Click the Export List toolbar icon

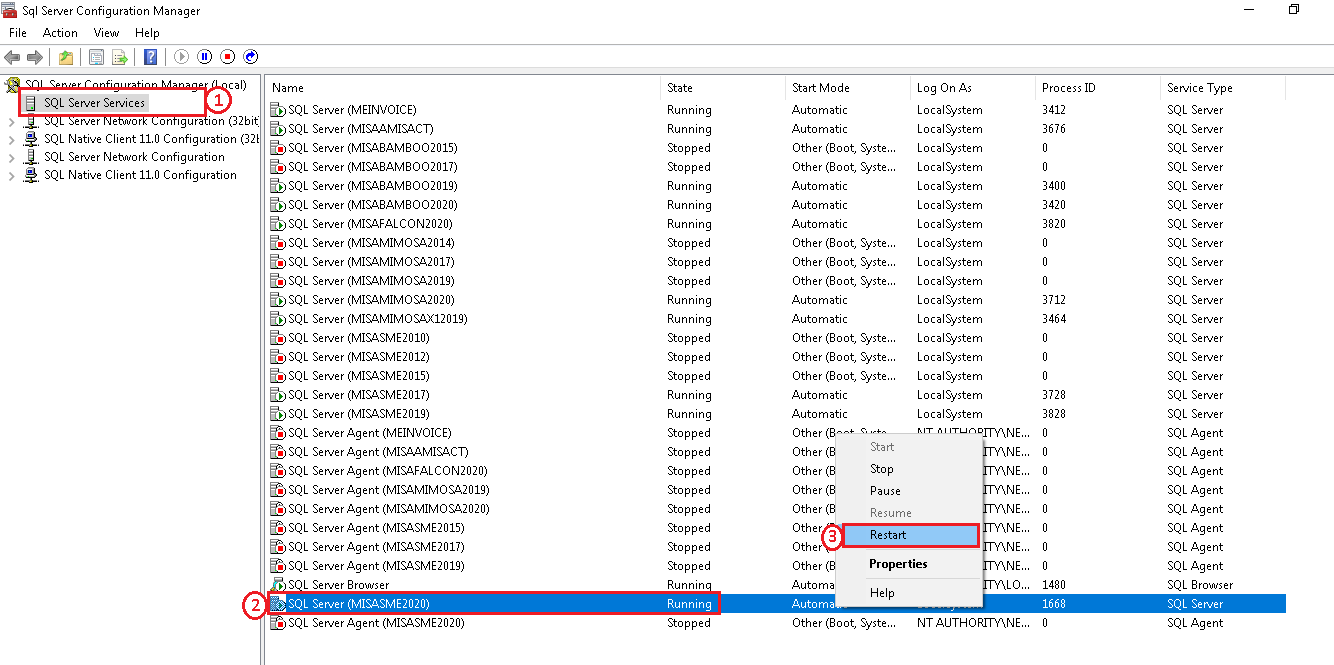pos(120,57)
